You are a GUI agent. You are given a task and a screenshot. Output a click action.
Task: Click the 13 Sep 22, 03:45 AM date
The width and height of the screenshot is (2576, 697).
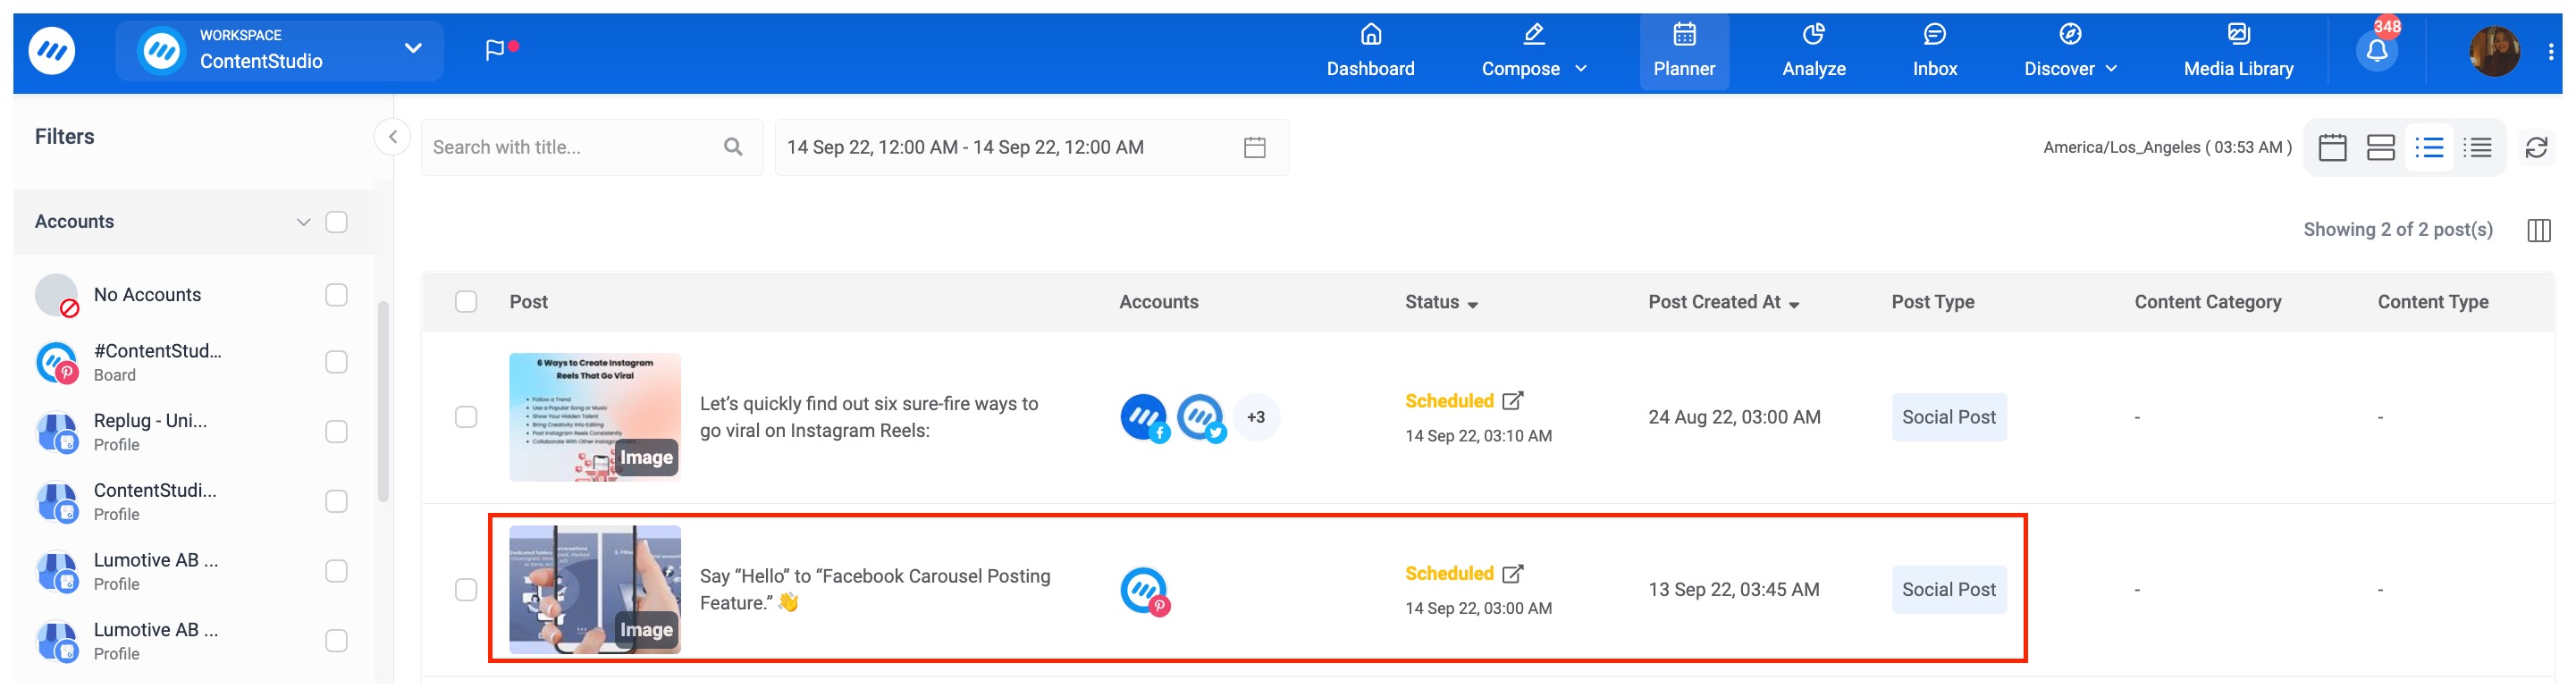pos(1733,591)
